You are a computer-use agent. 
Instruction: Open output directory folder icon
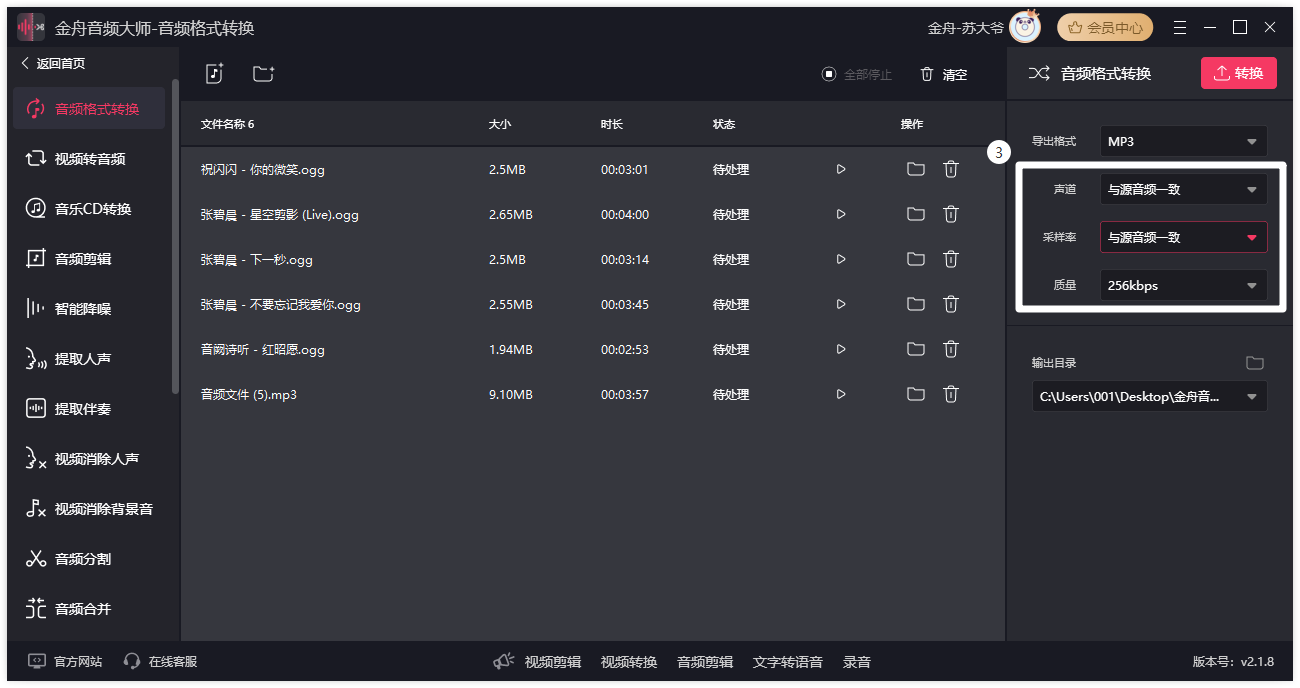1256,363
